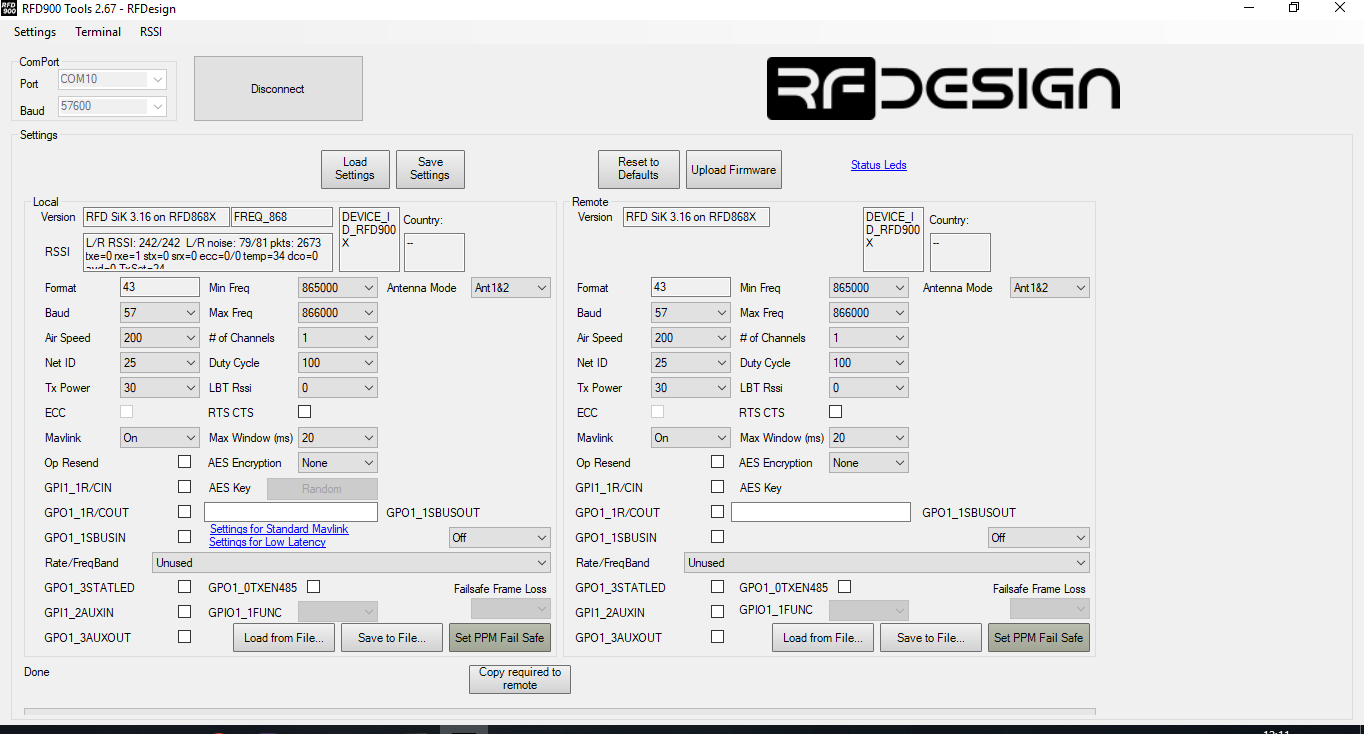Check GPO1_0TXEN485 on the remote modem

click(x=844, y=587)
